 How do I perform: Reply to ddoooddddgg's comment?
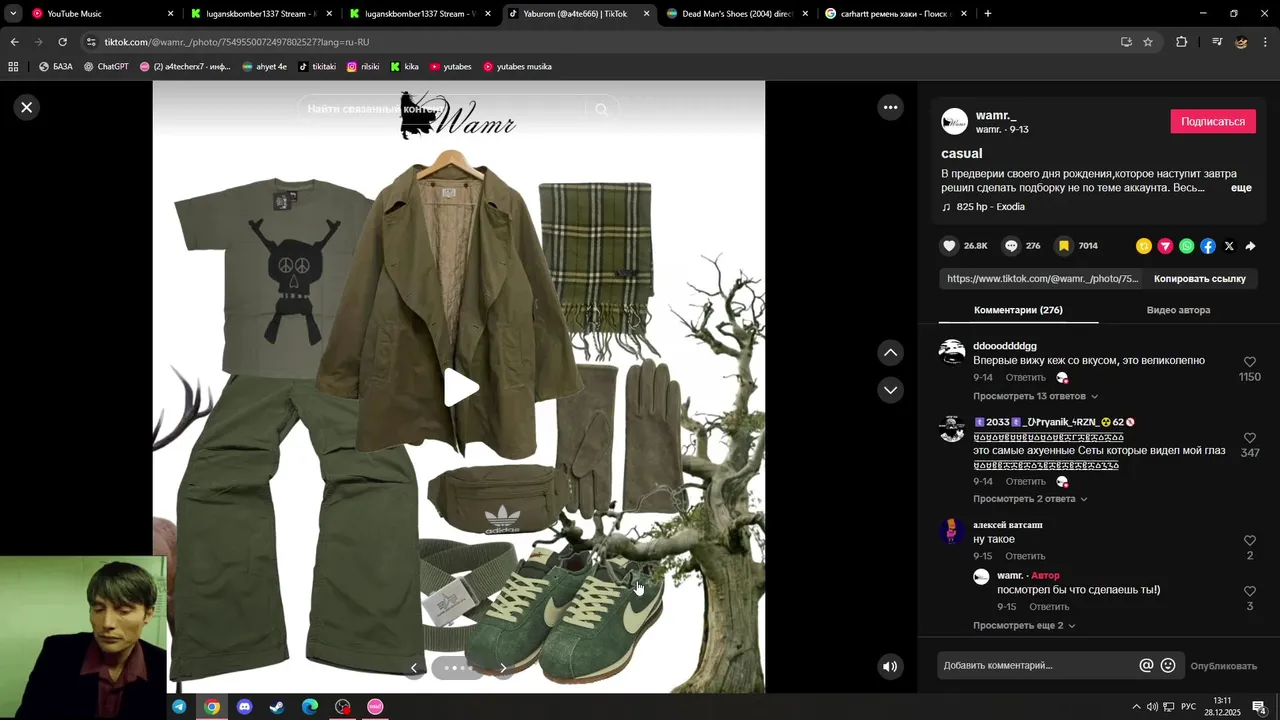click(x=1025, y=377)
